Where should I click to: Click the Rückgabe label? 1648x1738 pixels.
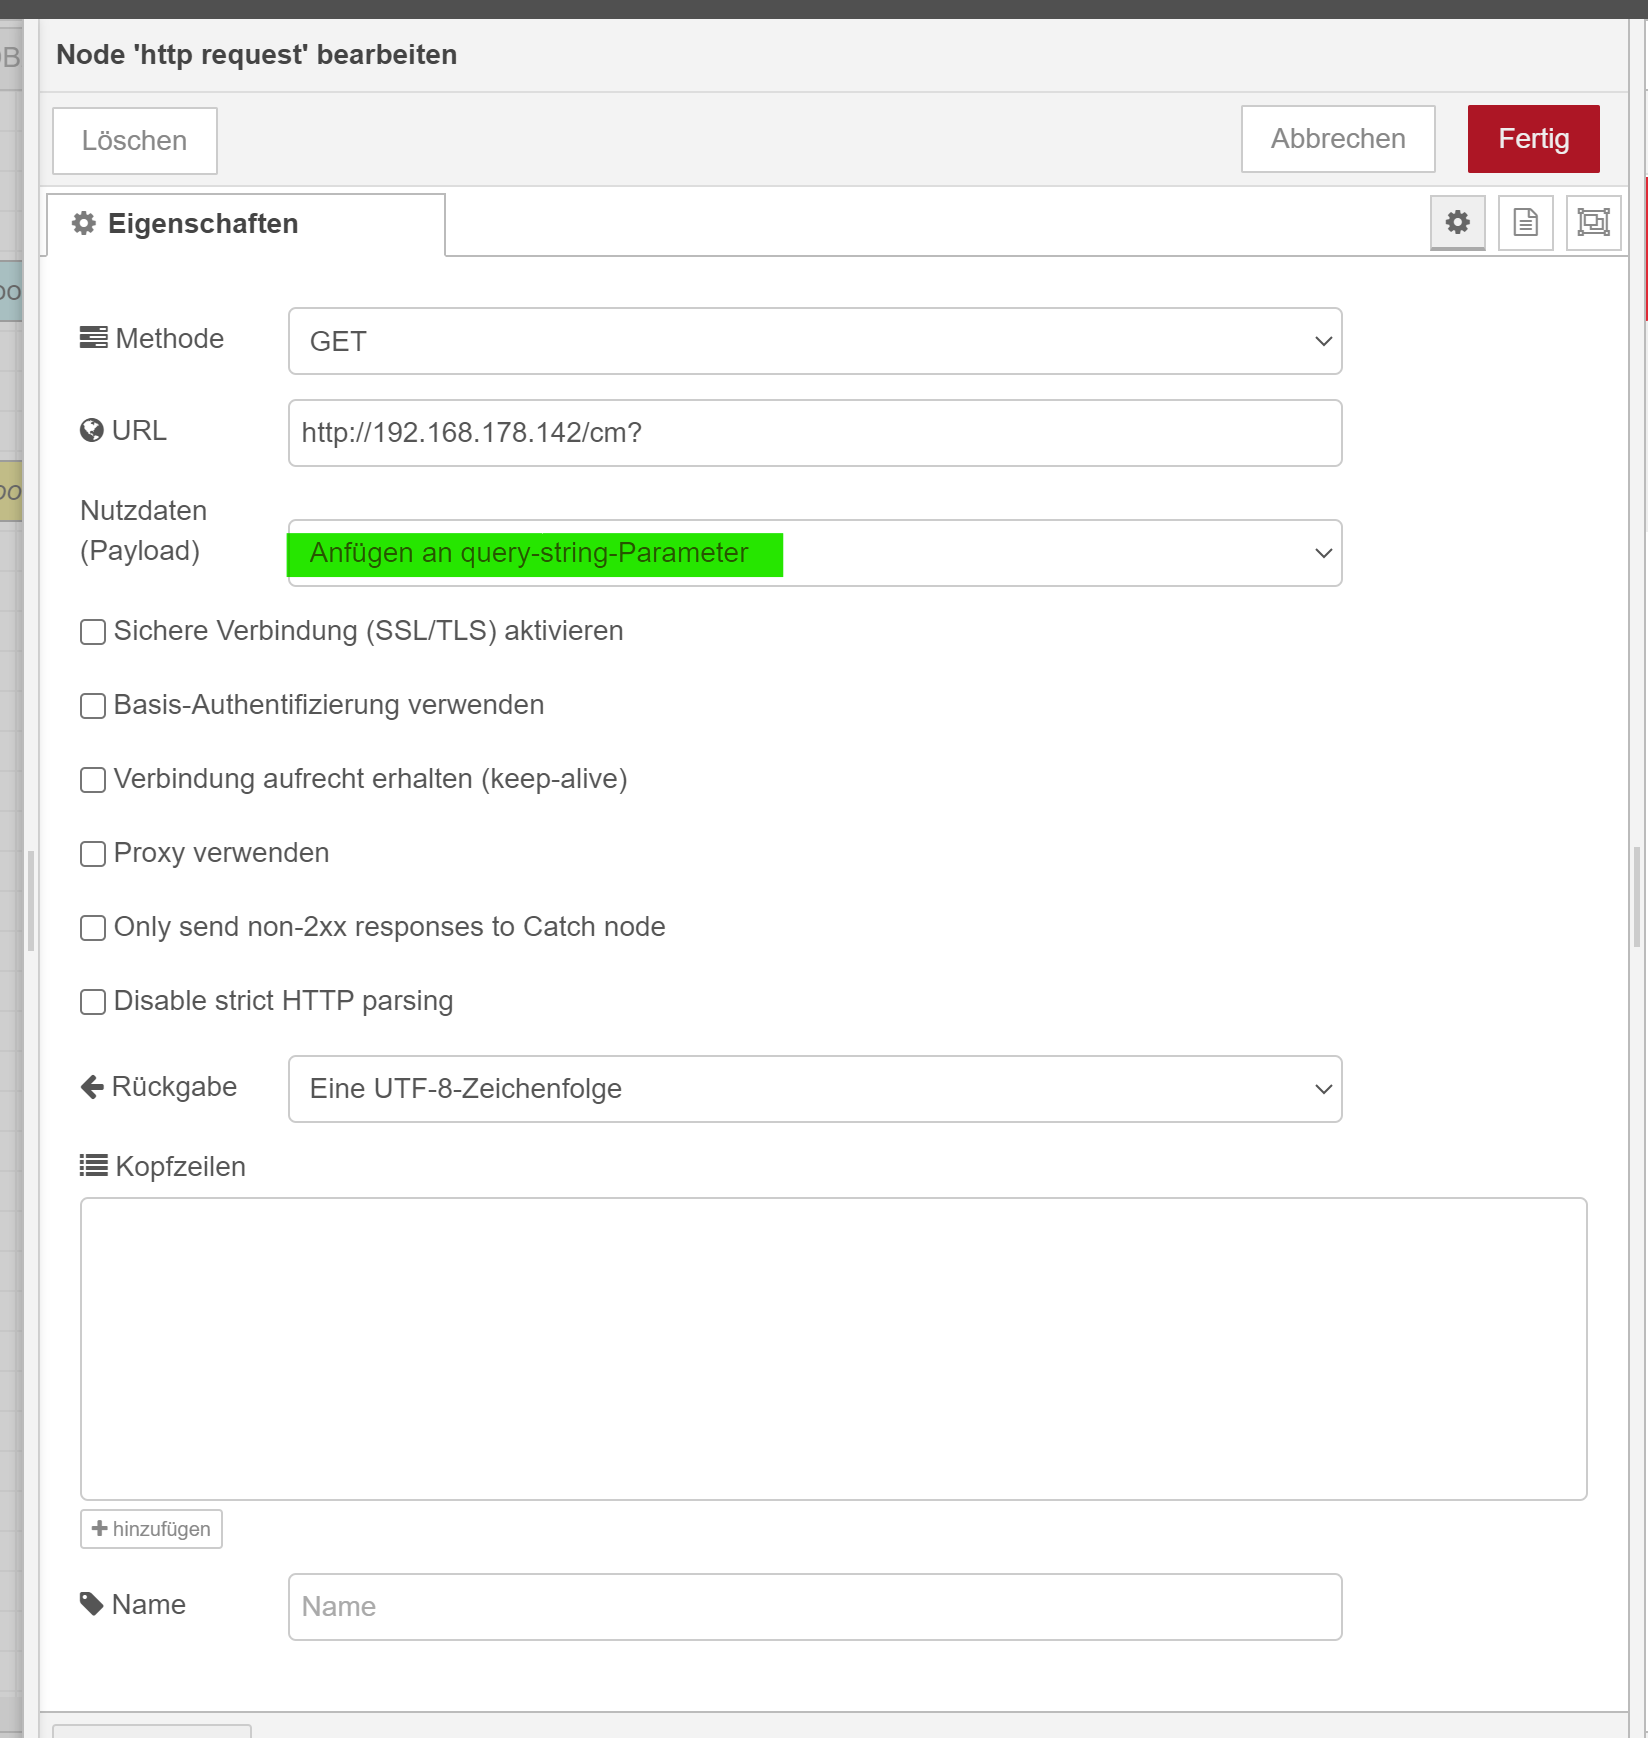click(x=159, y=1087)
